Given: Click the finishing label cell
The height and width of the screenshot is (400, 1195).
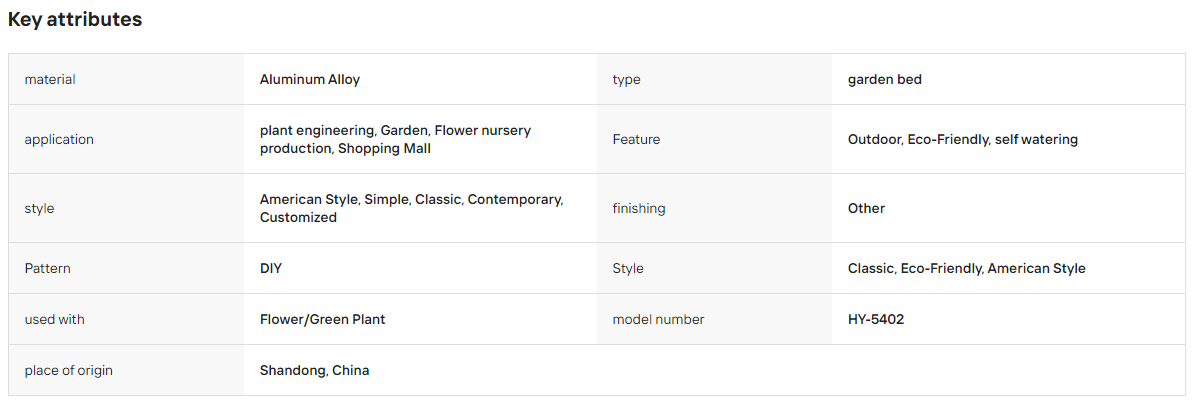Looking at the screenshot, I should [714, 208].
